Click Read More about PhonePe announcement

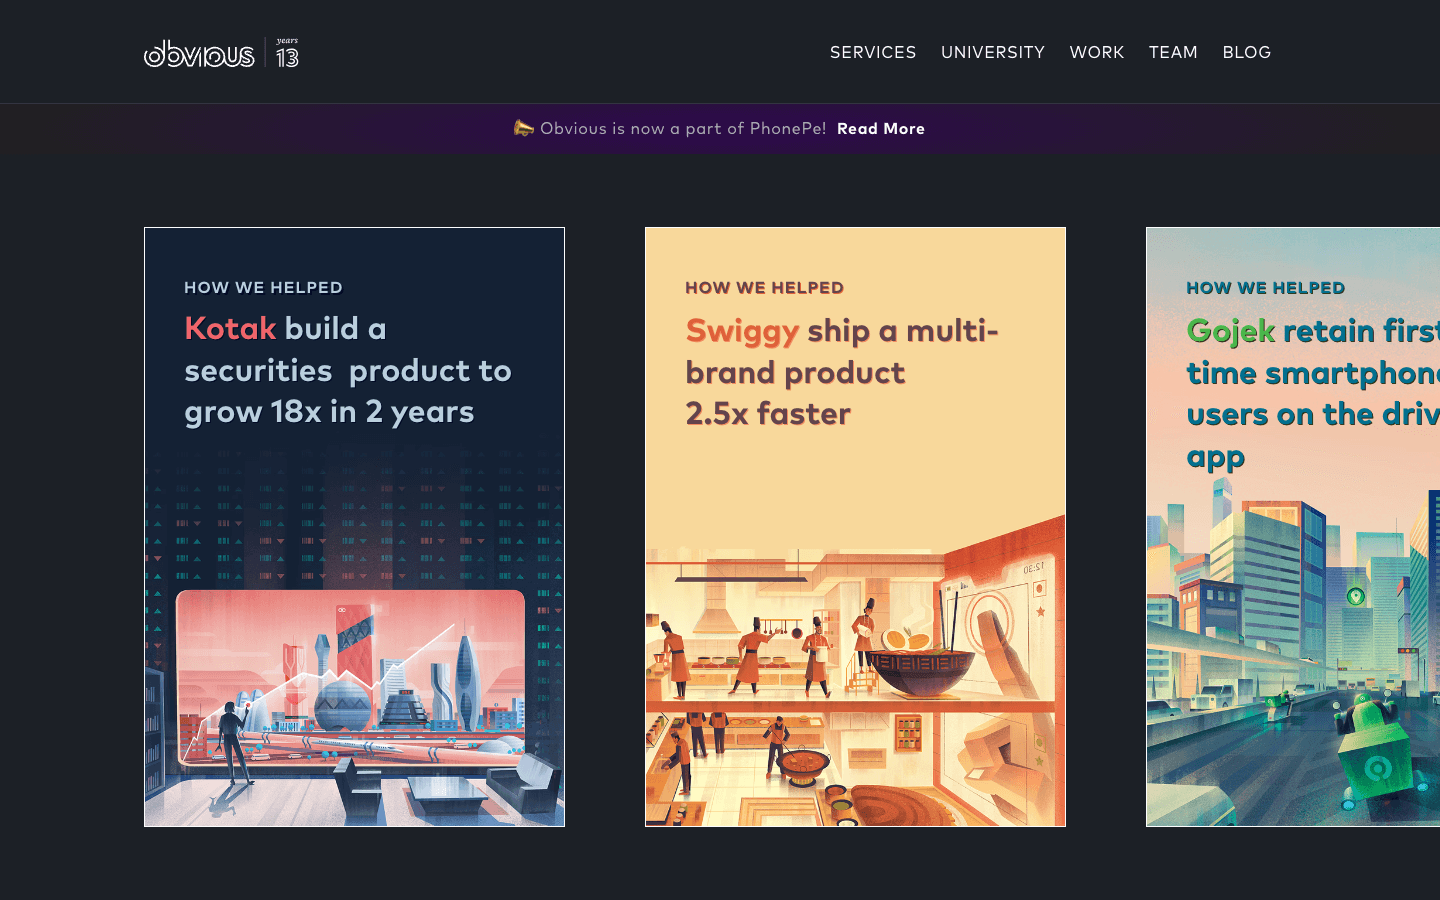tap(881, 128)
